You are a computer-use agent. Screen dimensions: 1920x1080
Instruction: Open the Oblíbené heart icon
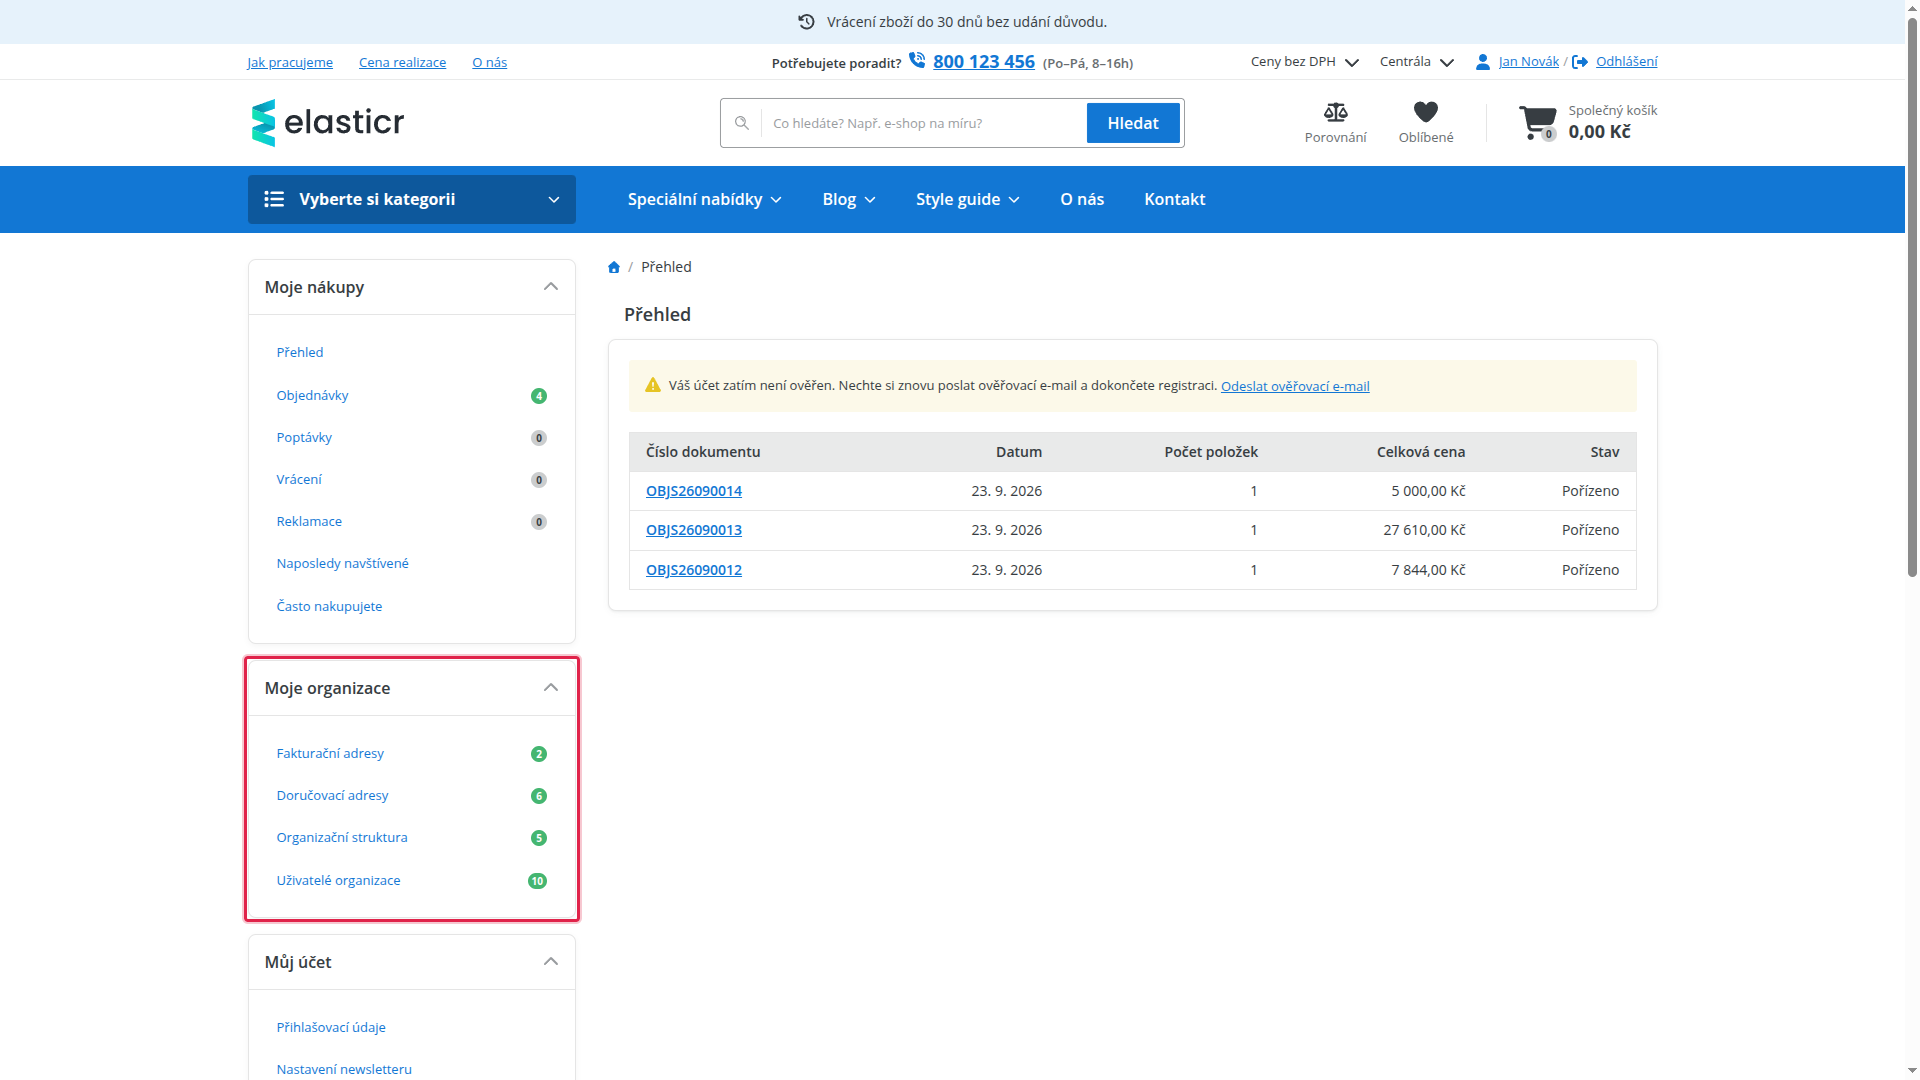tap(1426, 112)
